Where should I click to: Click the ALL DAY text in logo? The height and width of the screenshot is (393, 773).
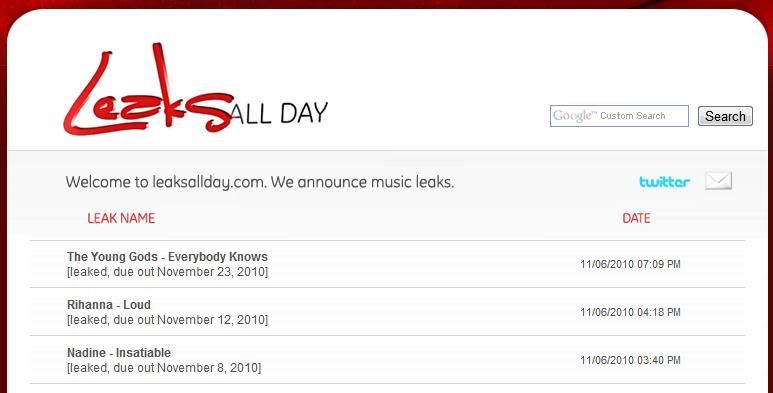(x=279, y=113)
